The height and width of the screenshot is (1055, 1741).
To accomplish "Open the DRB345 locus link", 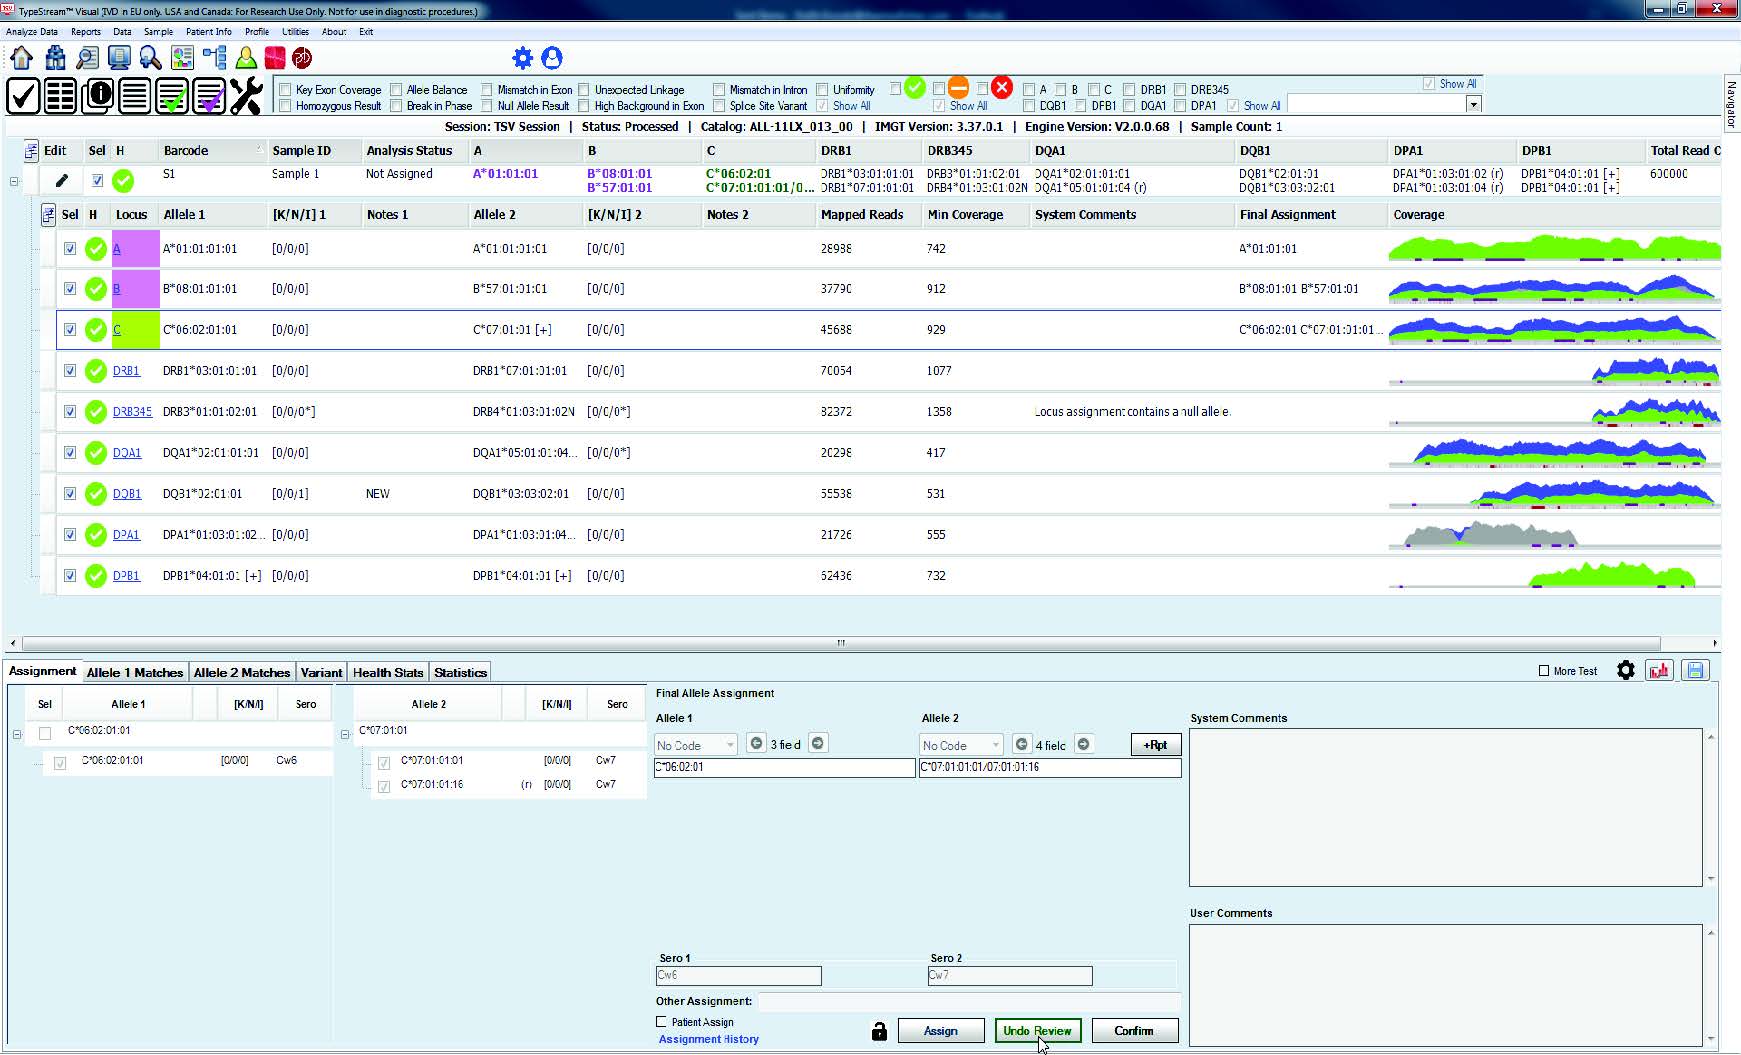I will click(132, 412).
